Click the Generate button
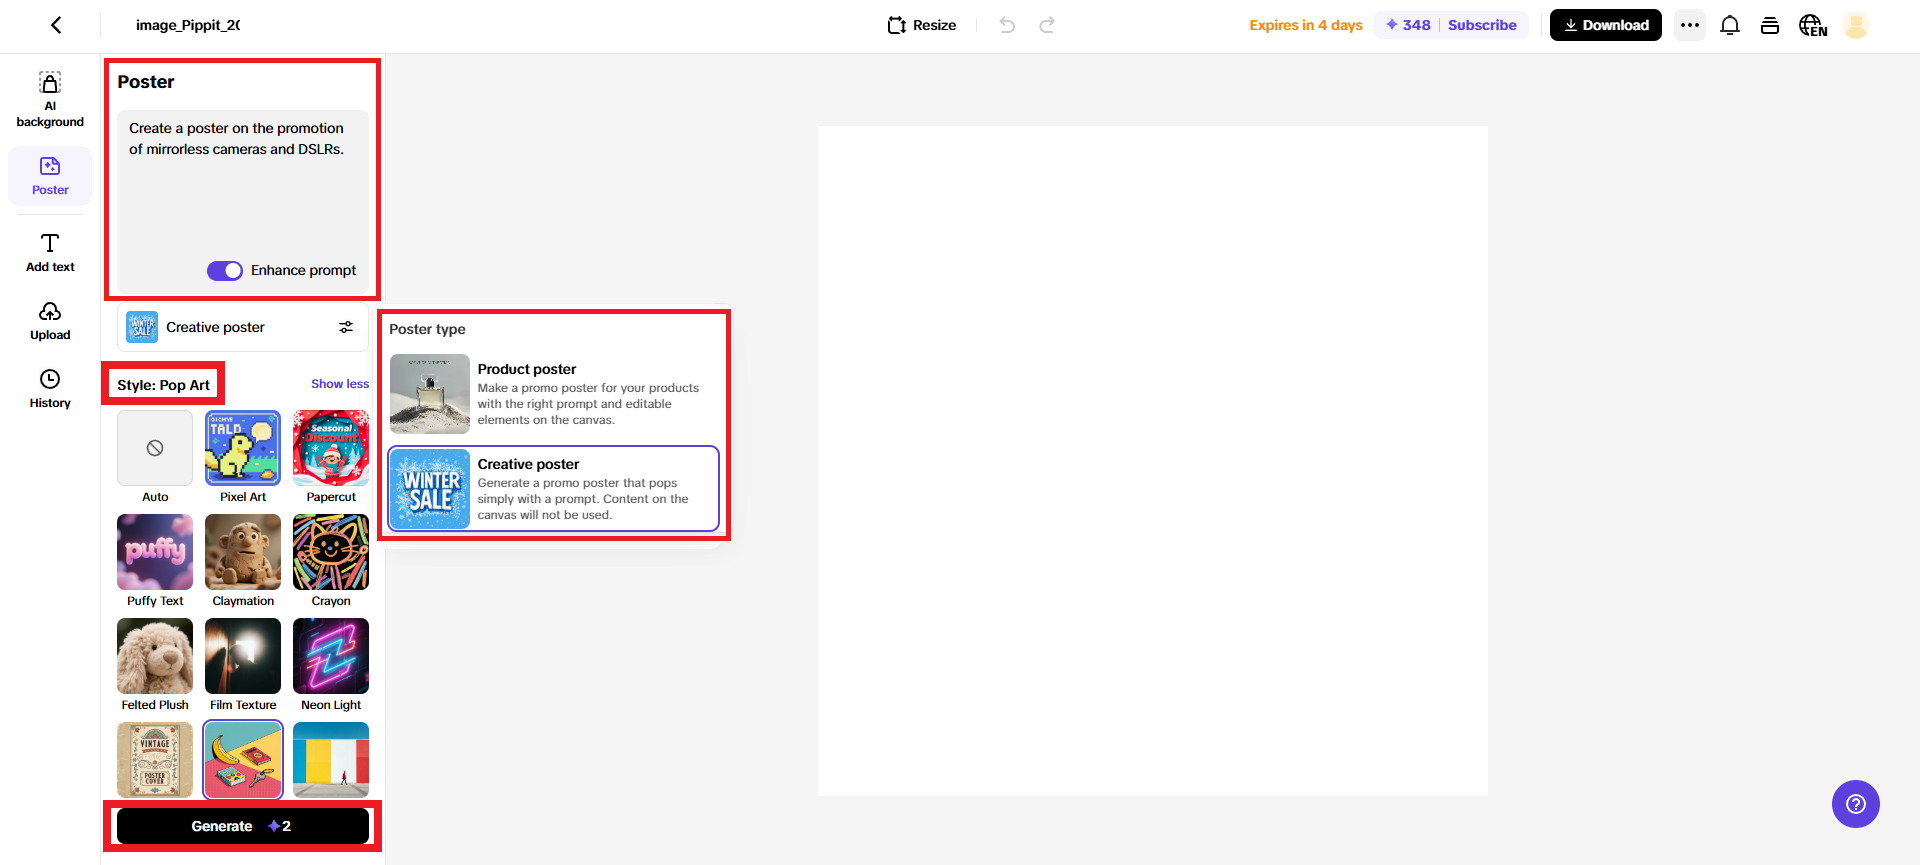This screenshot has width=1920, height=865. click(243, 826)
